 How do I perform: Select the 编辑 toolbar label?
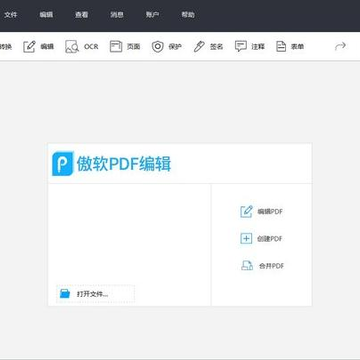[x=47, y=47]
